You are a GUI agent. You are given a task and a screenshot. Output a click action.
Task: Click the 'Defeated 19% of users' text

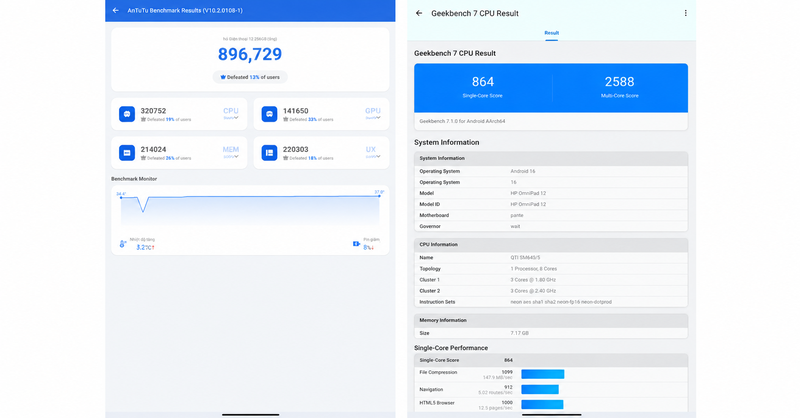(169, 119)
